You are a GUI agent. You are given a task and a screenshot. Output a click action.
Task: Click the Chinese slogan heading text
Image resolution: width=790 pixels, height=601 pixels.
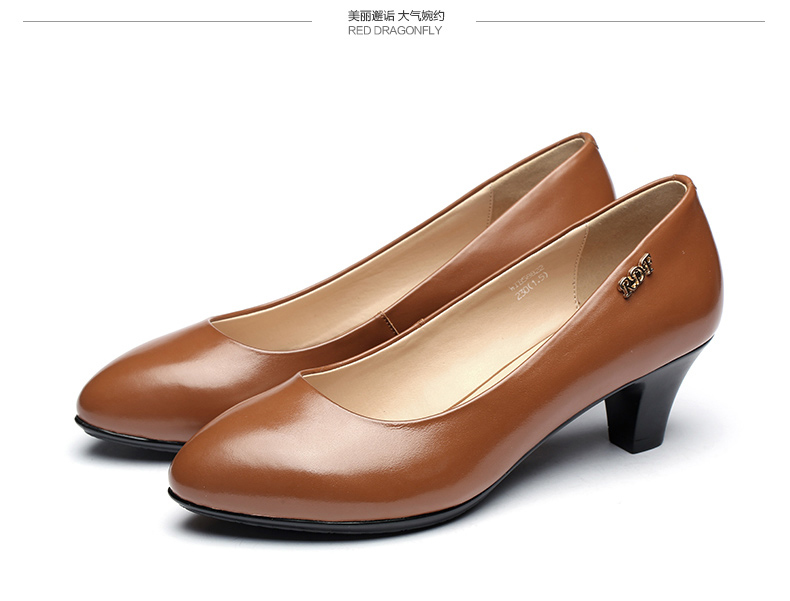coord(396,16)
